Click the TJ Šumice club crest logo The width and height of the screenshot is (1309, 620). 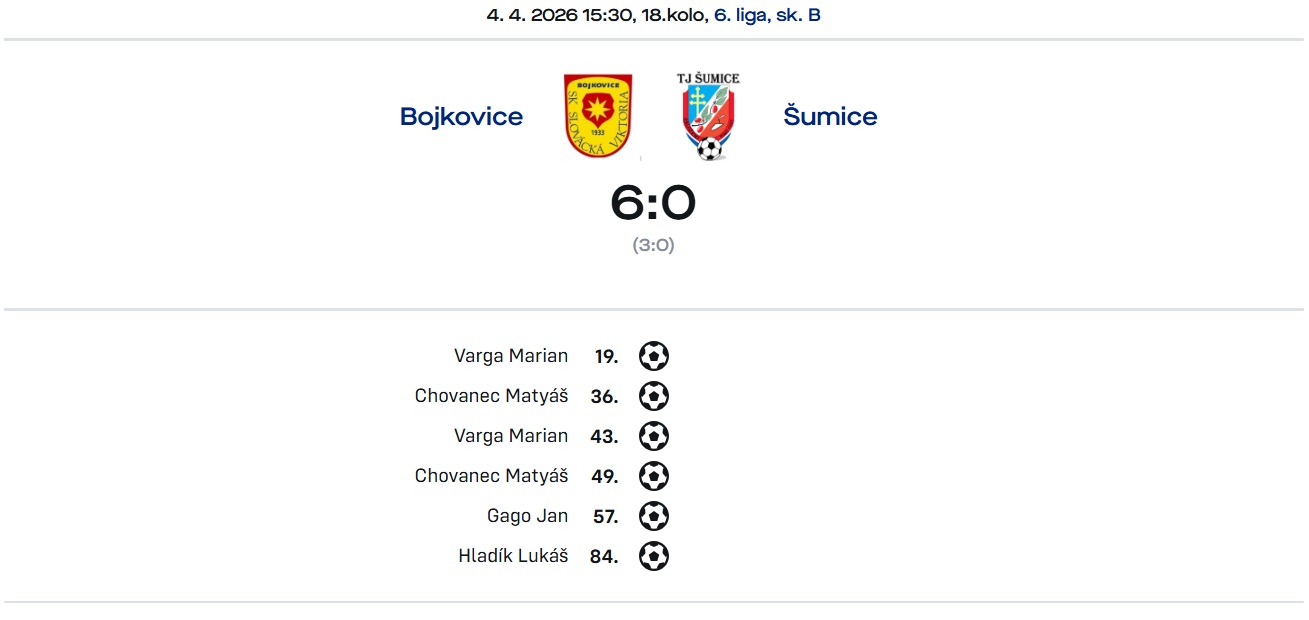point(709,117)
